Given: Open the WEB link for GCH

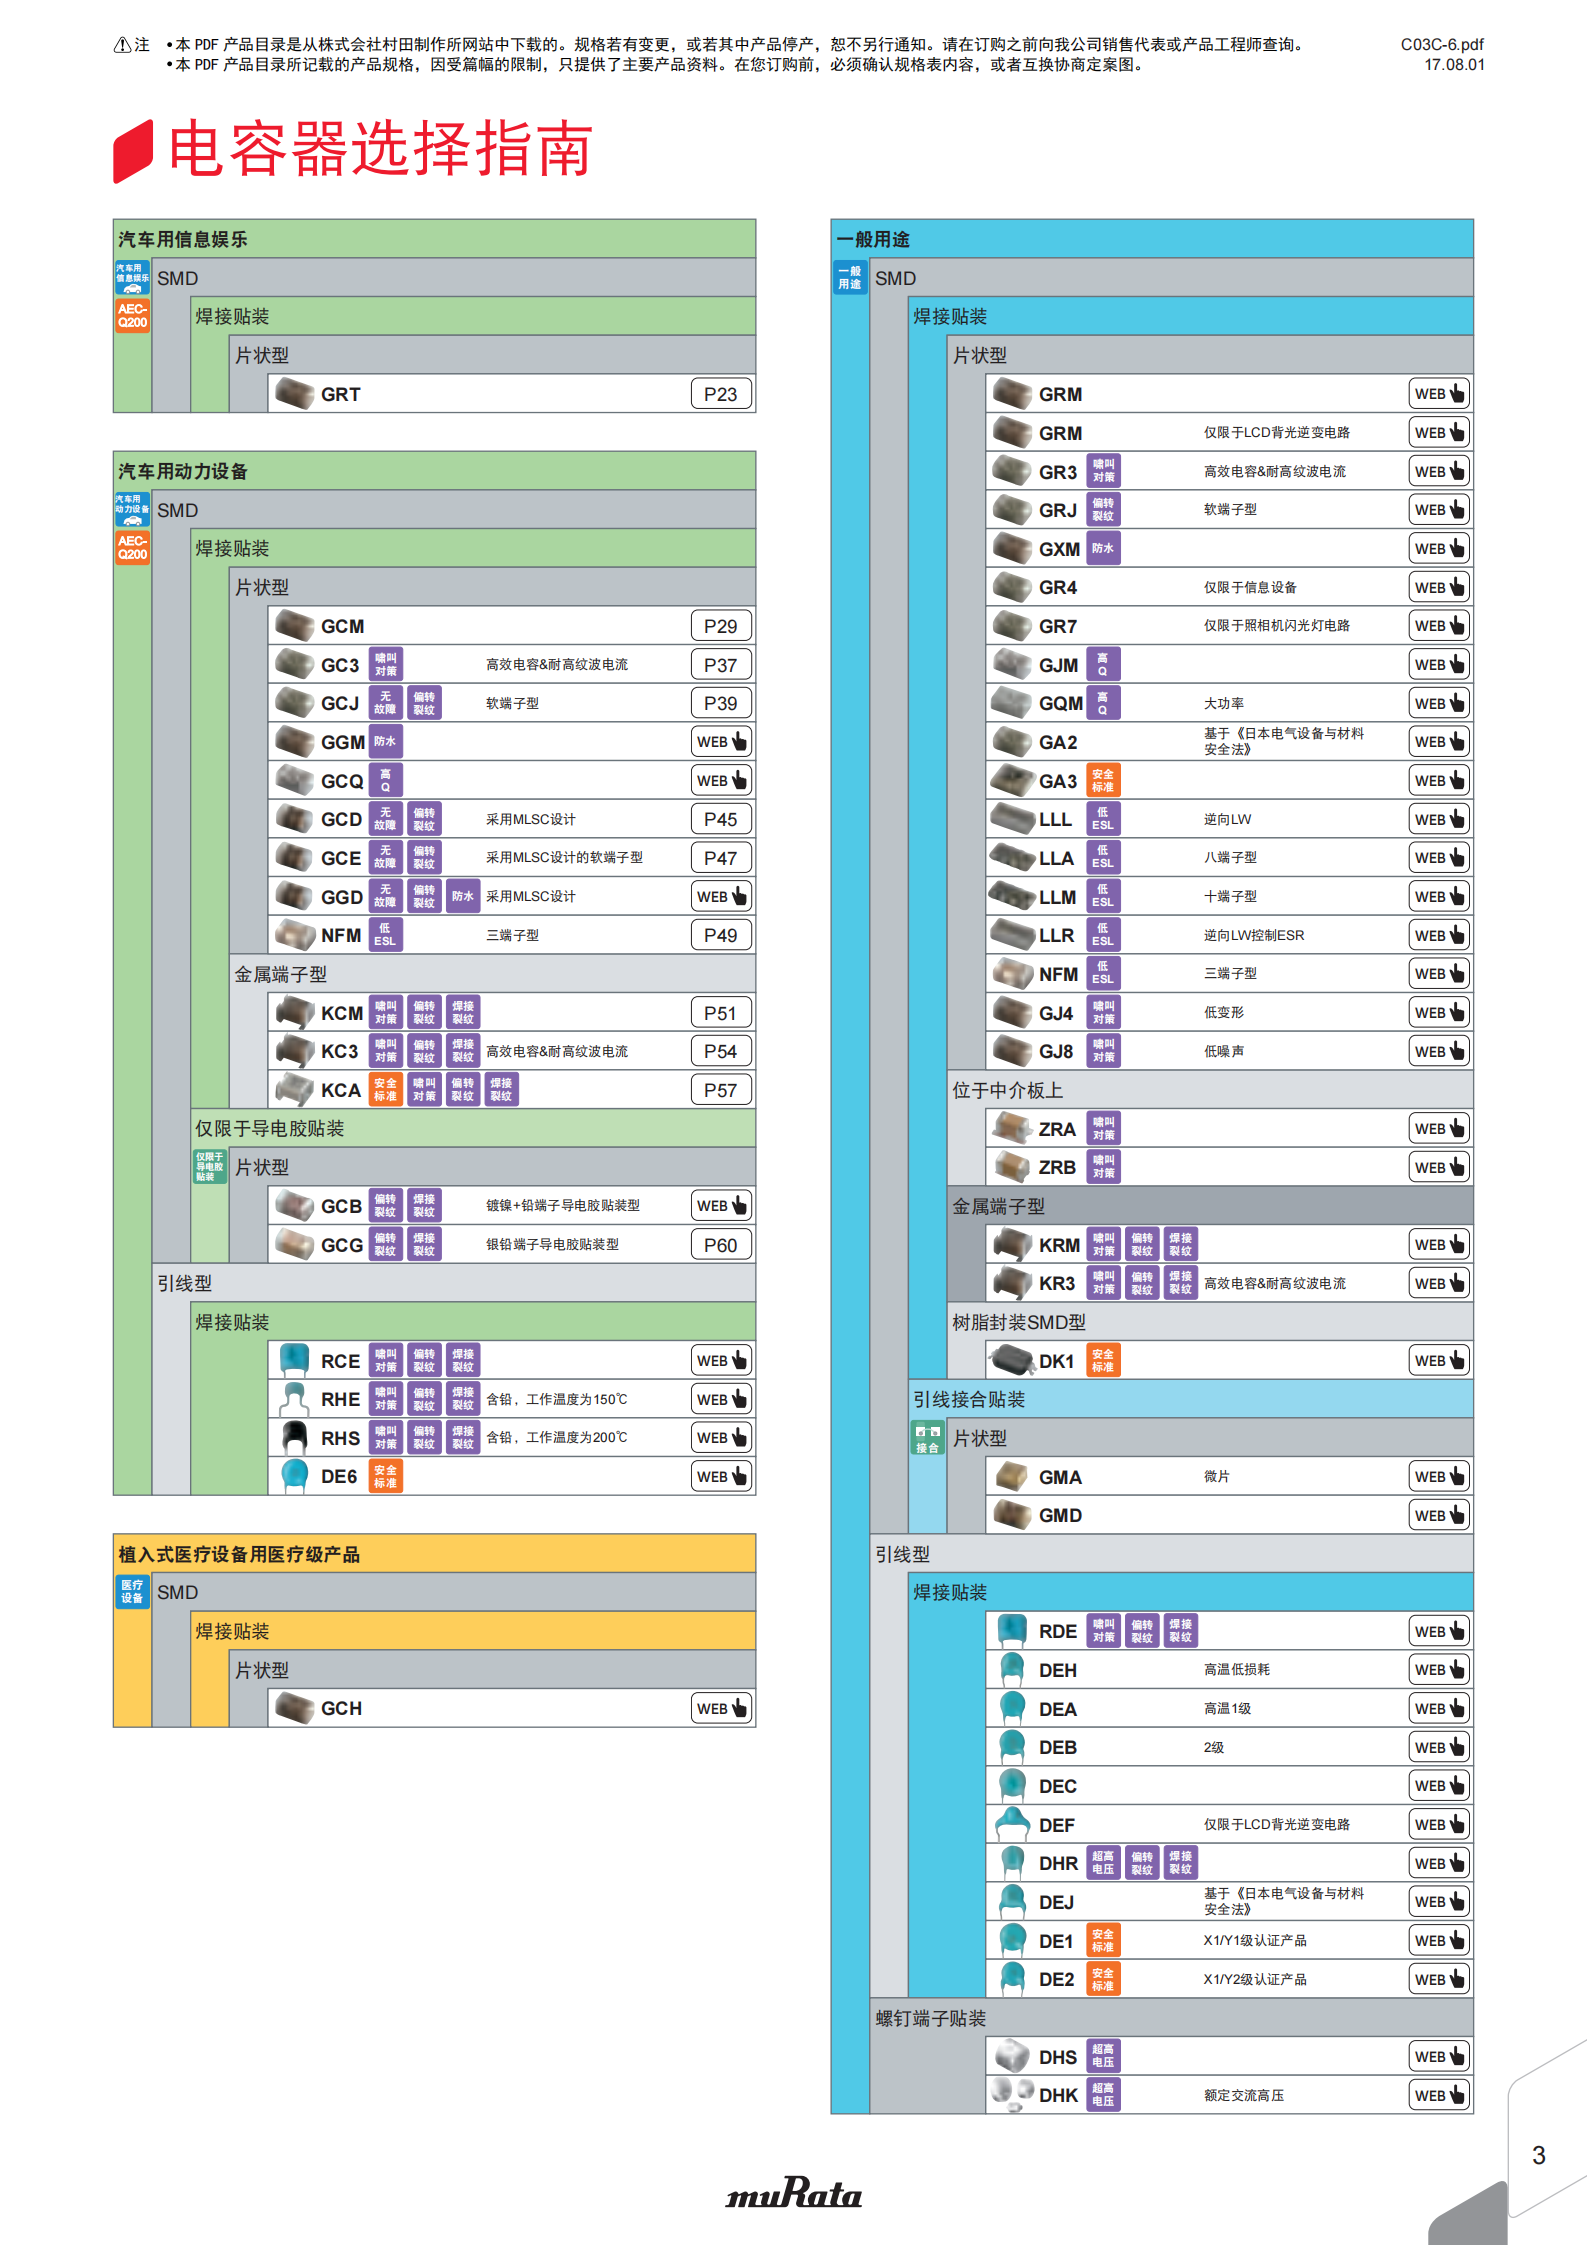Looking at the screenshot, I should 721,1708.
